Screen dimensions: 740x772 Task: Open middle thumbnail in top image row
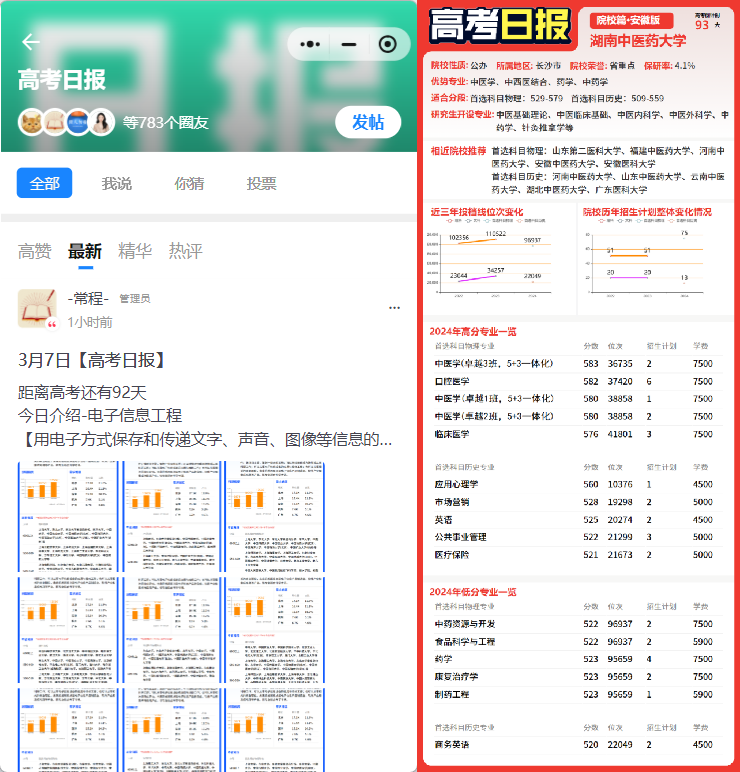(171, 516)
